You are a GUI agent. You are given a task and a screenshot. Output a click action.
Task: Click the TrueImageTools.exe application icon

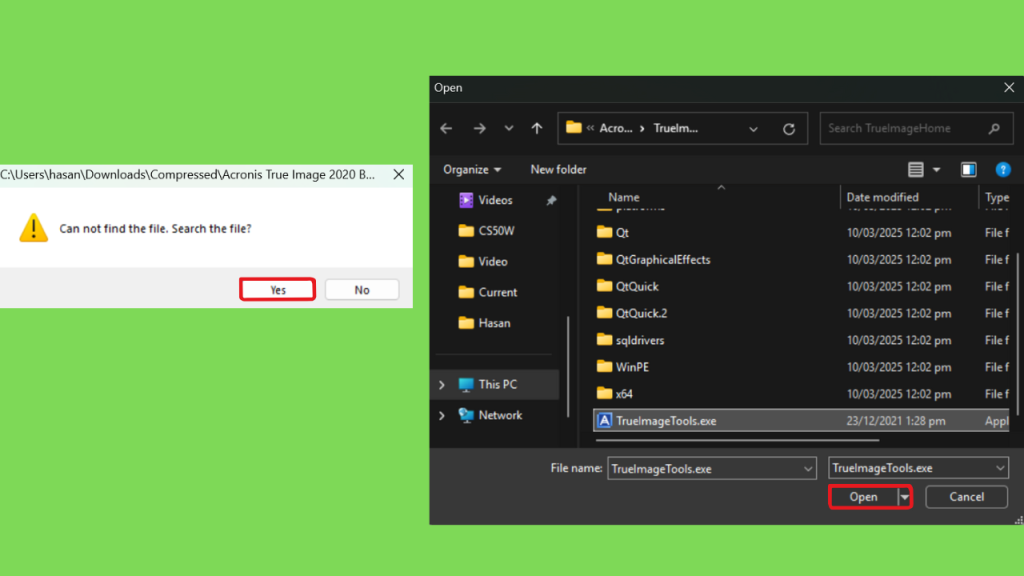(x=605, y=421)
